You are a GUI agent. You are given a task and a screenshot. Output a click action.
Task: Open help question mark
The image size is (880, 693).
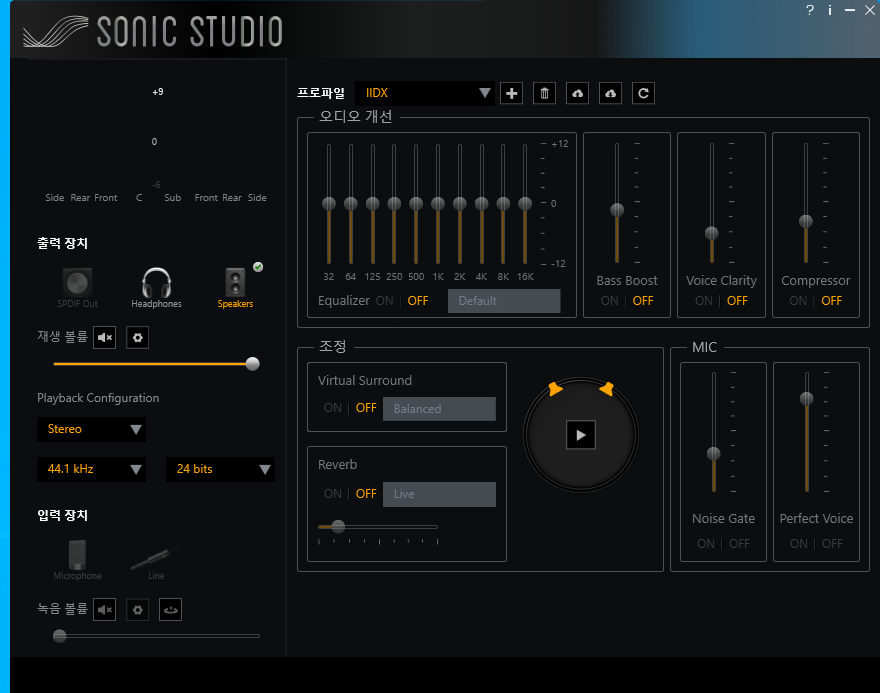point(810,10)
